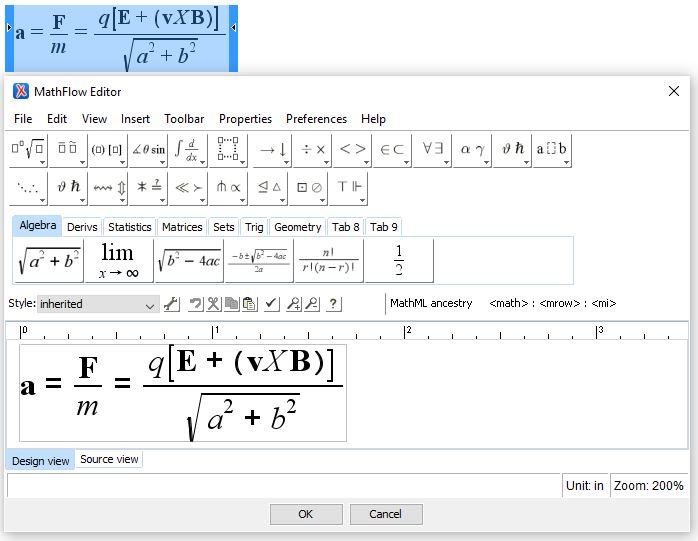Open the wavy and double arrows palette

click(108, 189)
